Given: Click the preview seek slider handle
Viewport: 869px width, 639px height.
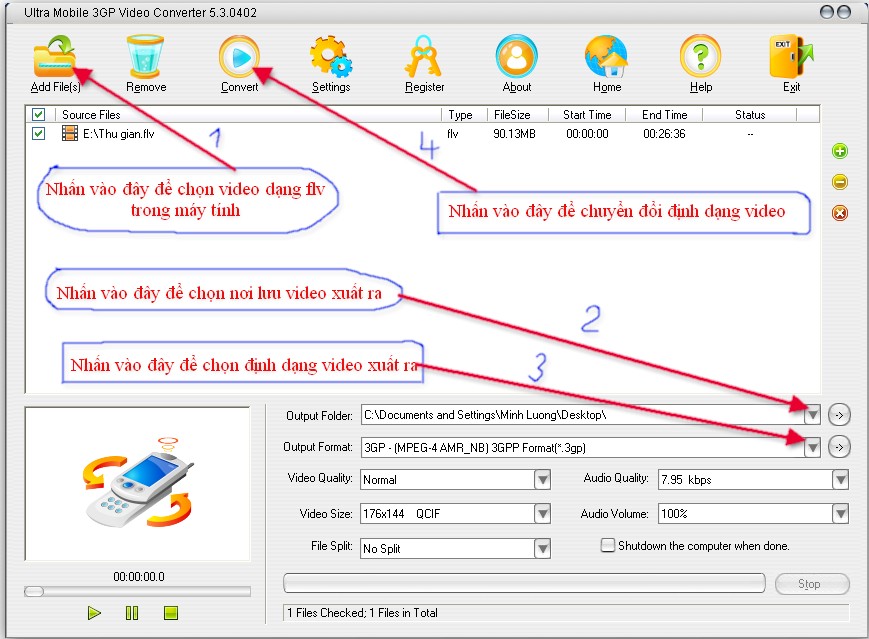Looking at the screenshot, I should (34, 591).
